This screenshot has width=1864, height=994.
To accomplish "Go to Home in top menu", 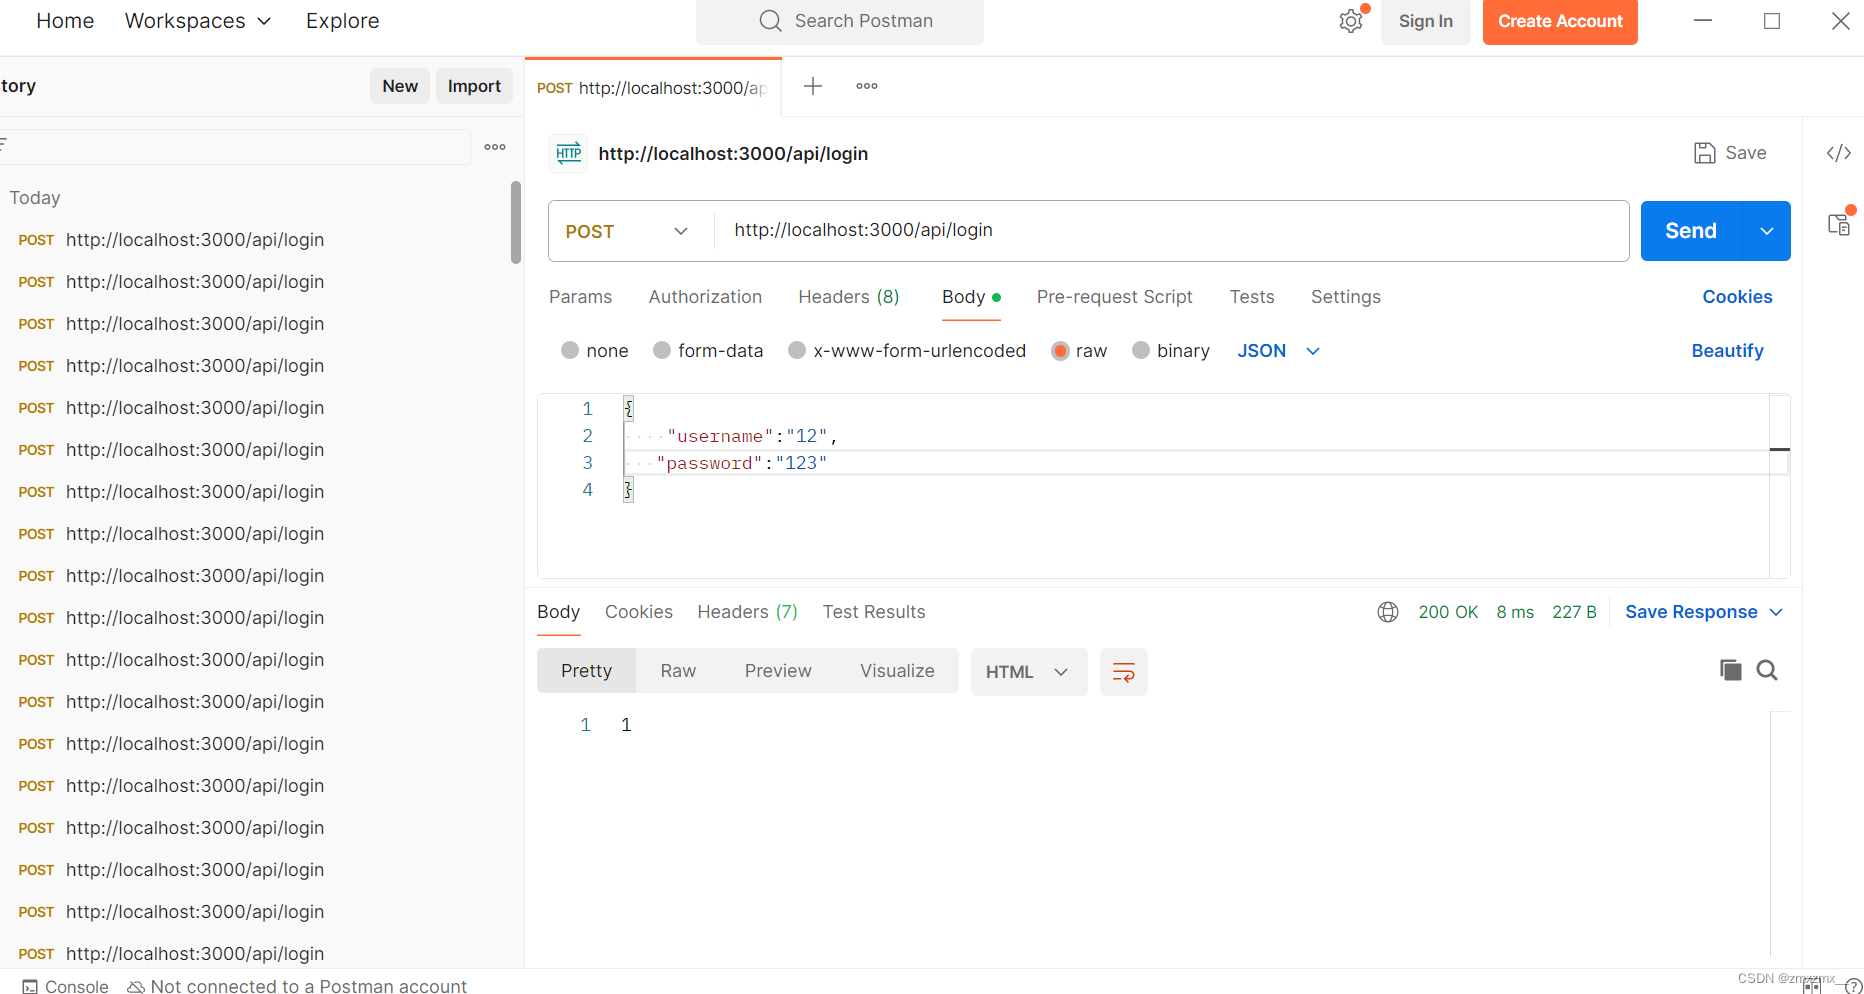I will 65,21.
